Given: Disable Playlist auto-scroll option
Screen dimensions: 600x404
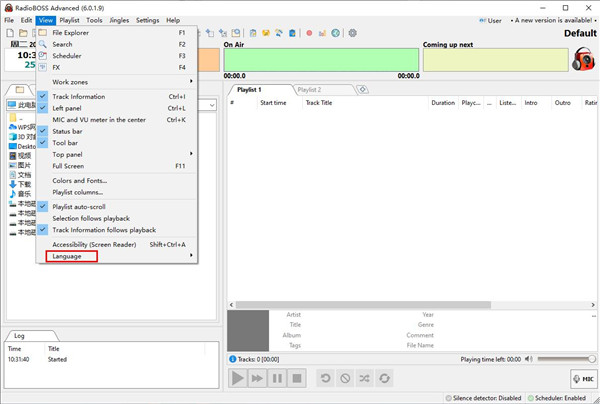Looking at the screenshot, I should click(78, 207).
